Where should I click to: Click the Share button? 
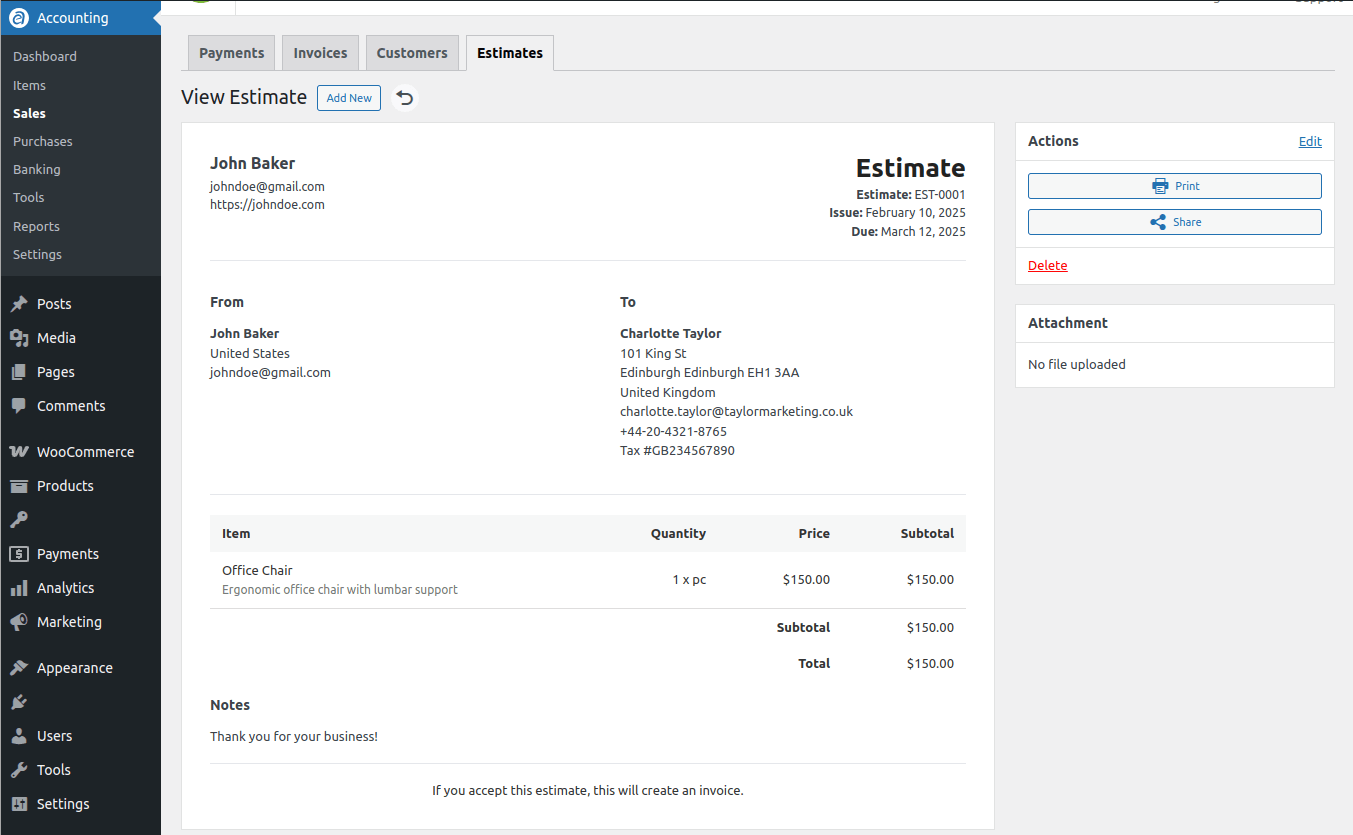(x=1175, y=222)
